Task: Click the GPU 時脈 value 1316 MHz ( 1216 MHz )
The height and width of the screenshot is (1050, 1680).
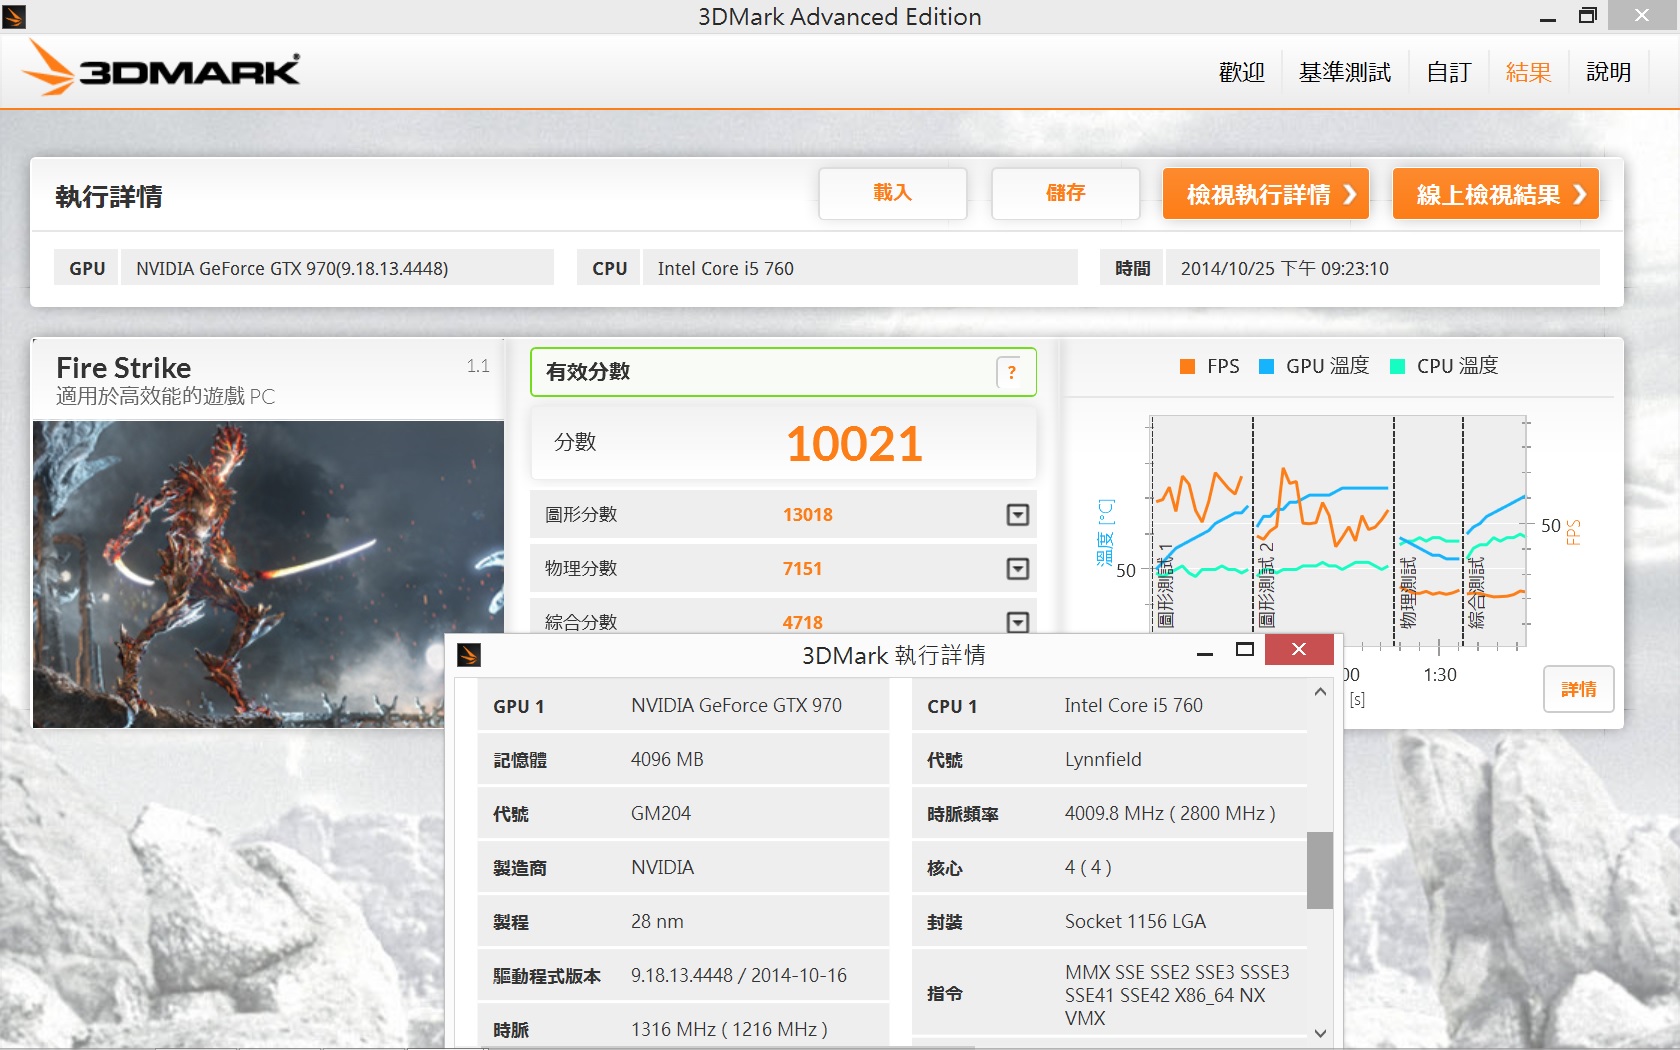Action: (729, 1030)
